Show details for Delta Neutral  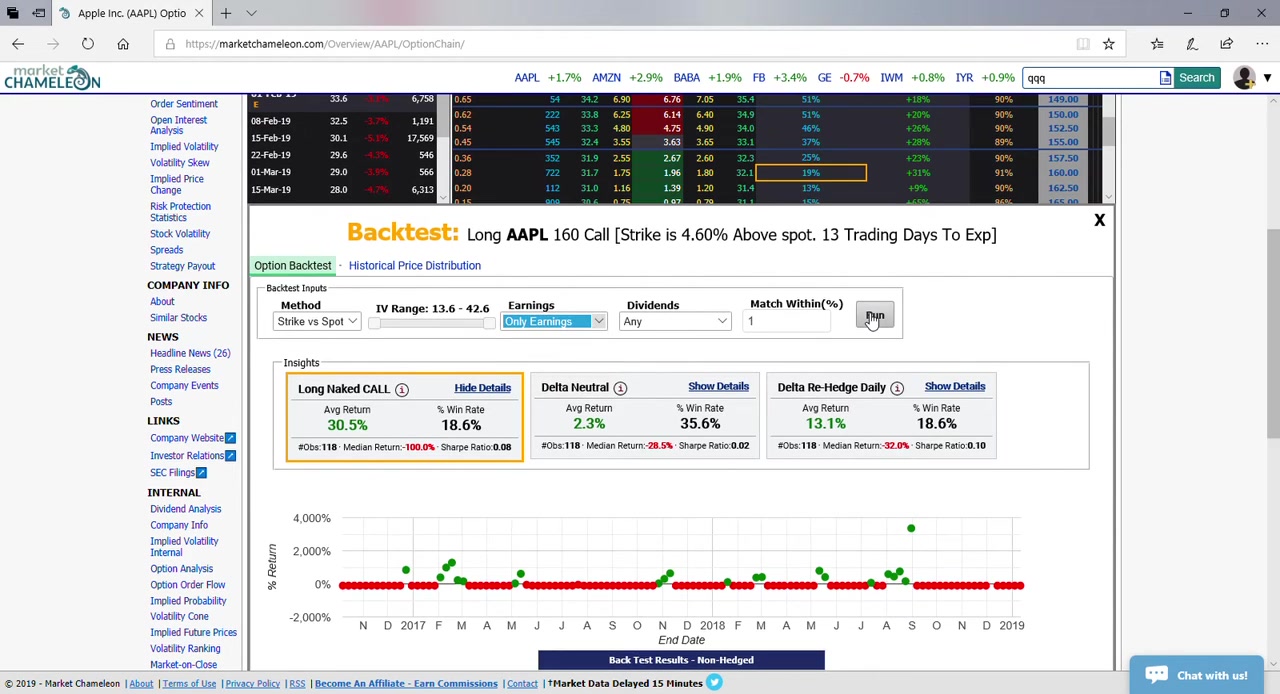coord(718,387)
